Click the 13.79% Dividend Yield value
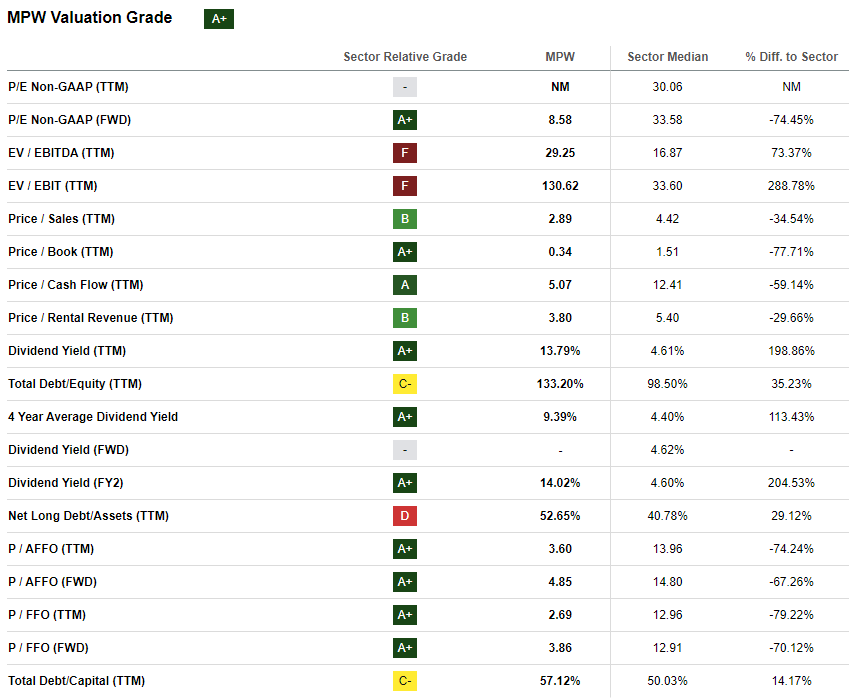Image resolution: width=849 pixels, height=700 pixels. click(560, 351)
